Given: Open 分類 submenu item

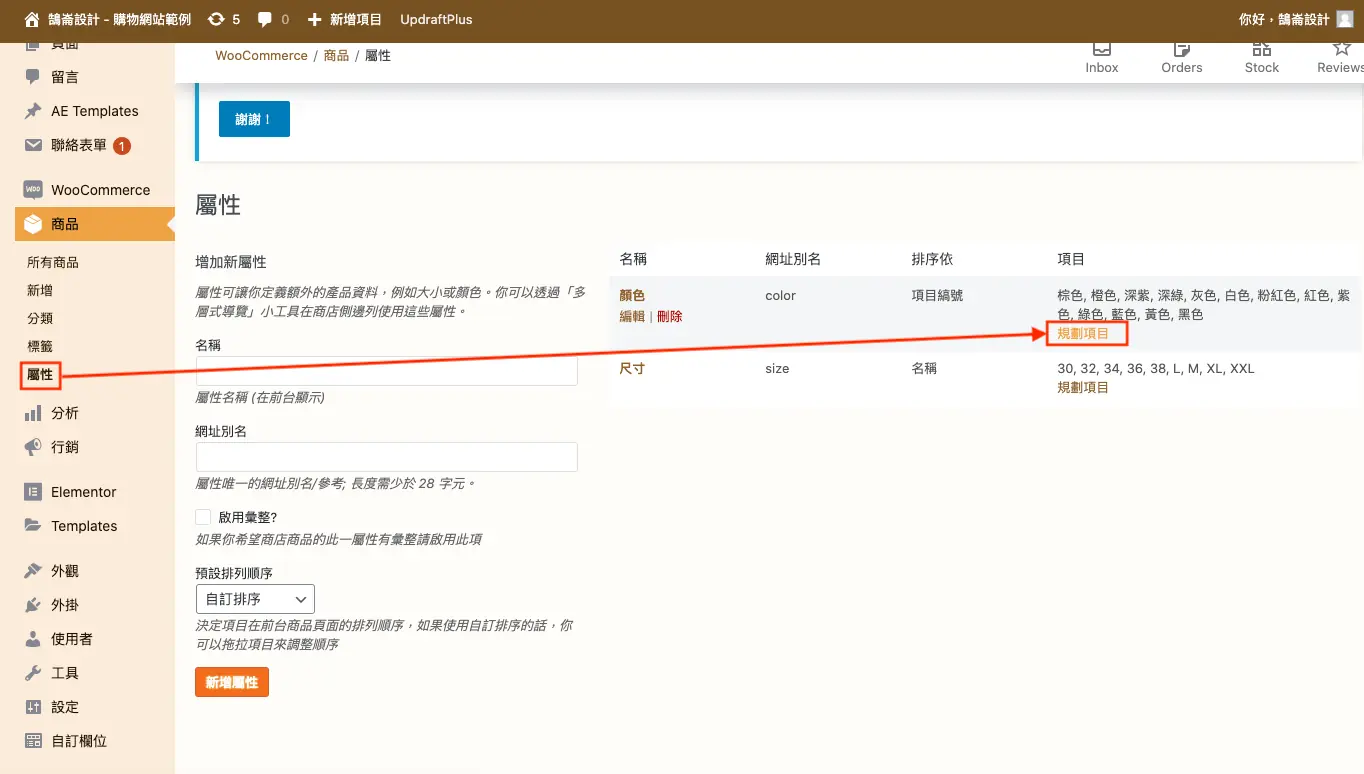Looking at the screenshot, I should [x=40, y=318].
